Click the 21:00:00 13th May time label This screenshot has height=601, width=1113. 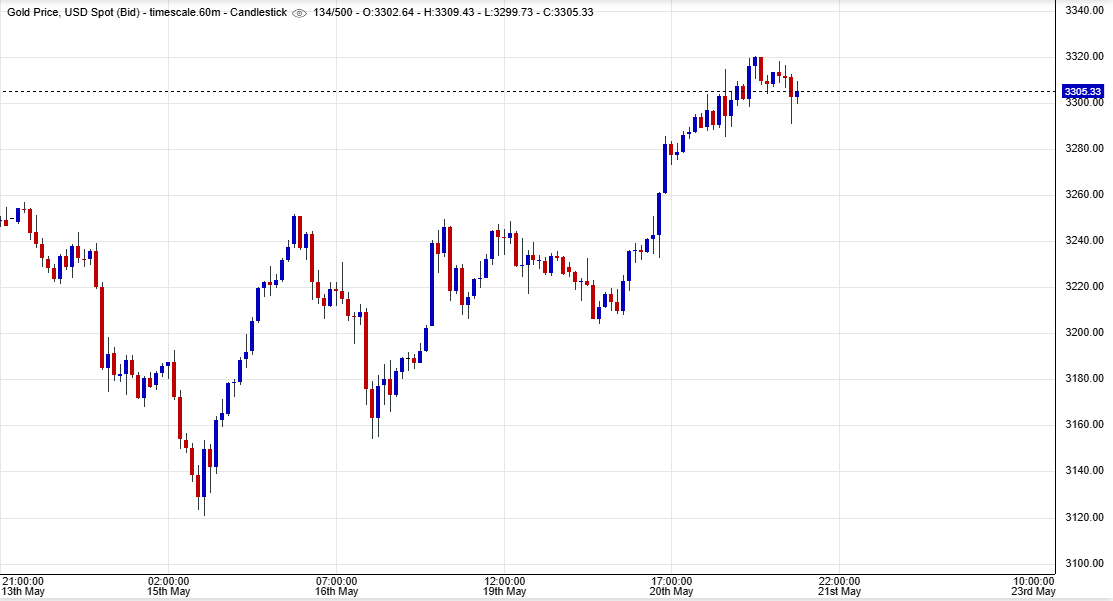click(23, 586)
